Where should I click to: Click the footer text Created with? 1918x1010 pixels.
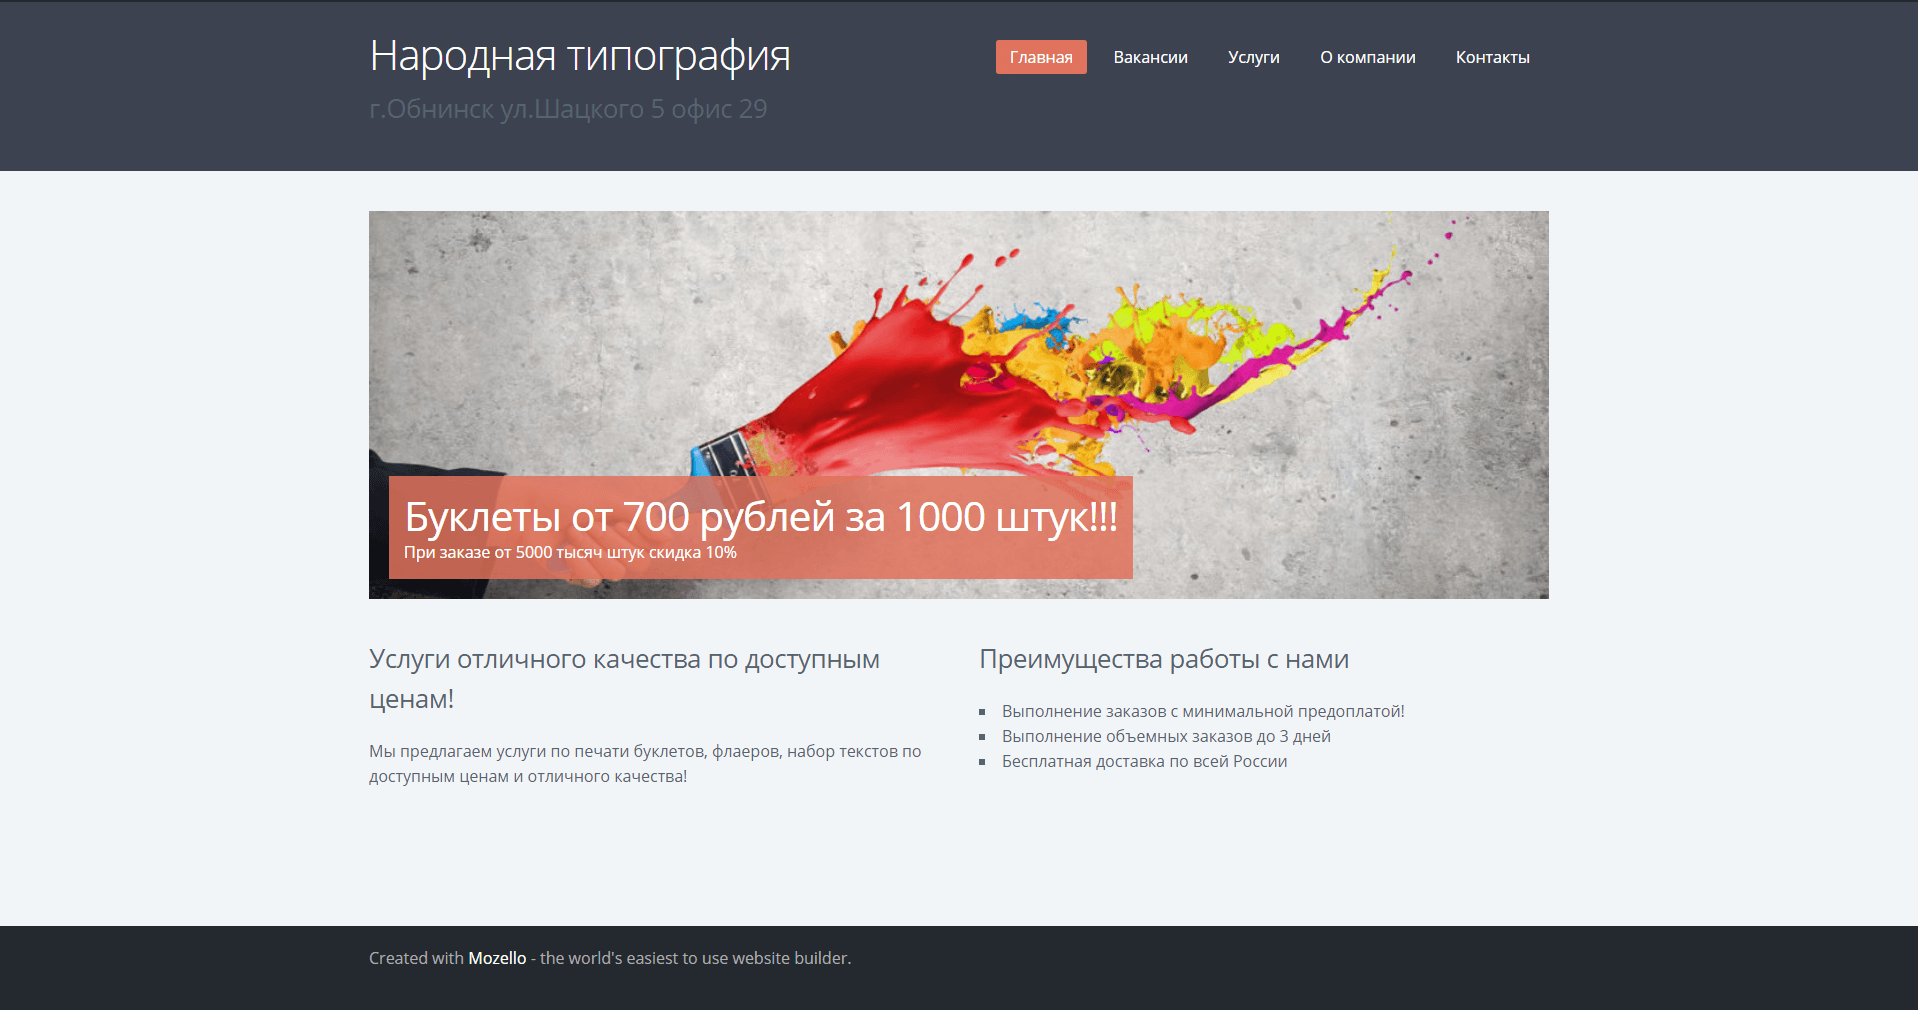pyautogui.click(x=417, y=957)
